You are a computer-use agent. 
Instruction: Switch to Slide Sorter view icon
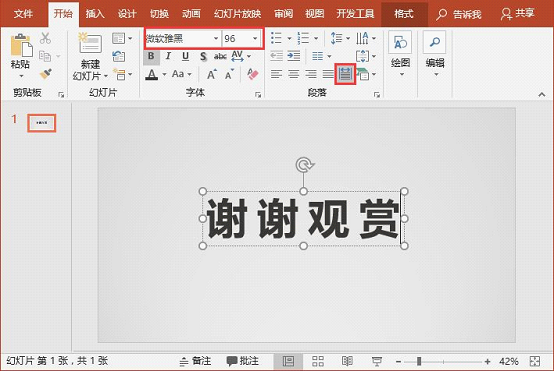click(318, 361)
